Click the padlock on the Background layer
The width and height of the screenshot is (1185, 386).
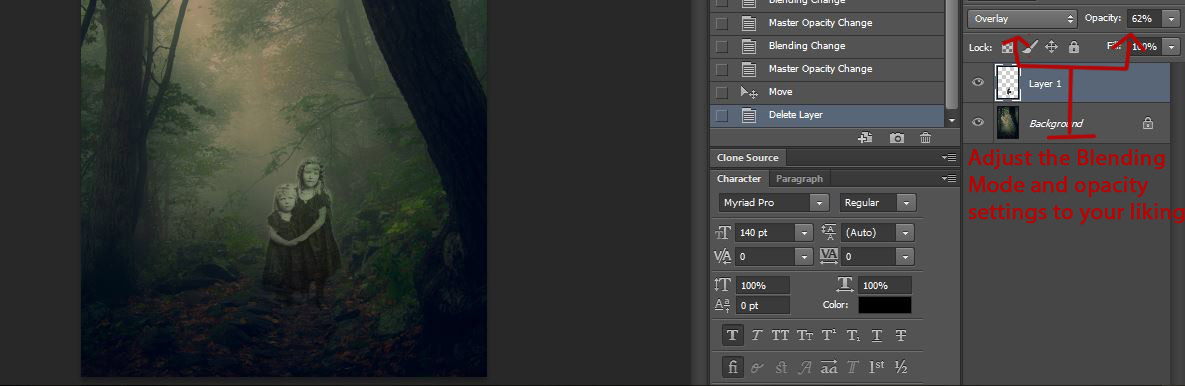click(1148, 123)
